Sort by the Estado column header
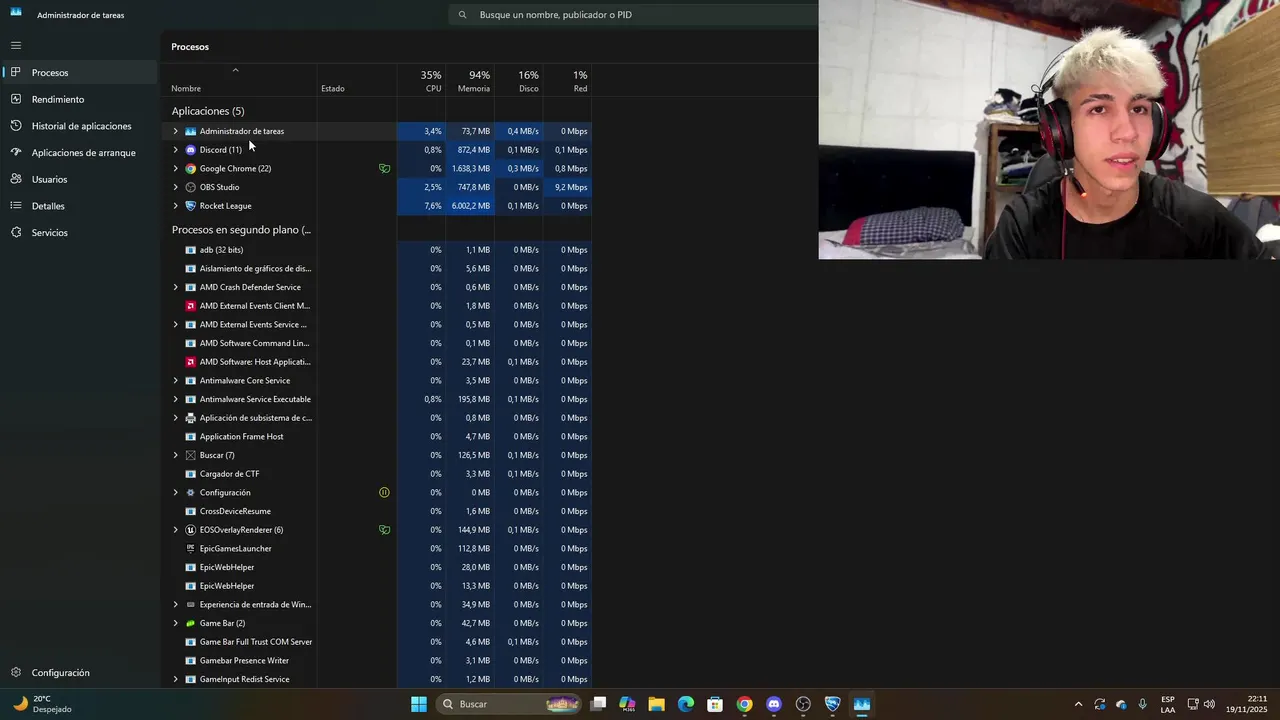Screen dimensions: 1280x720 click(x=333, y=88)
